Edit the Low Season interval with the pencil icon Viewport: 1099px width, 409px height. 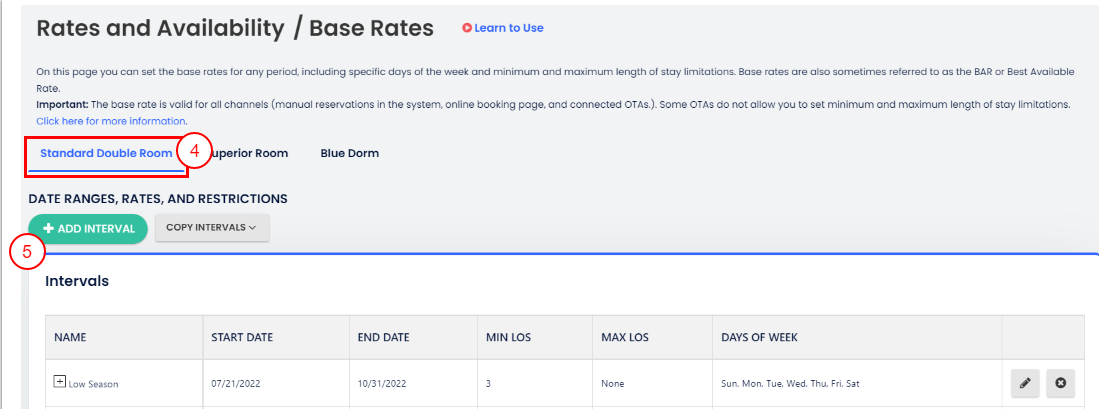pyautogui.click(x=1024, y=383)
